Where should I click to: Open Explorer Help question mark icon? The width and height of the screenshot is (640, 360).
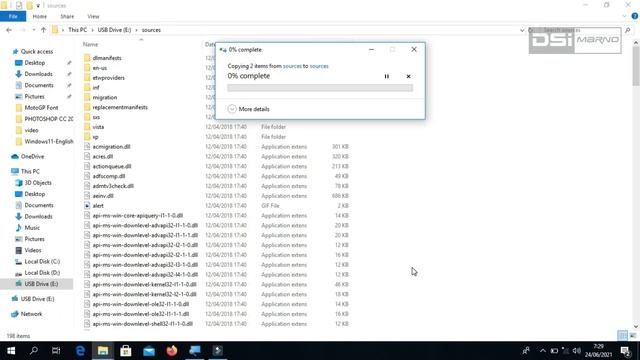pos(635,16)
